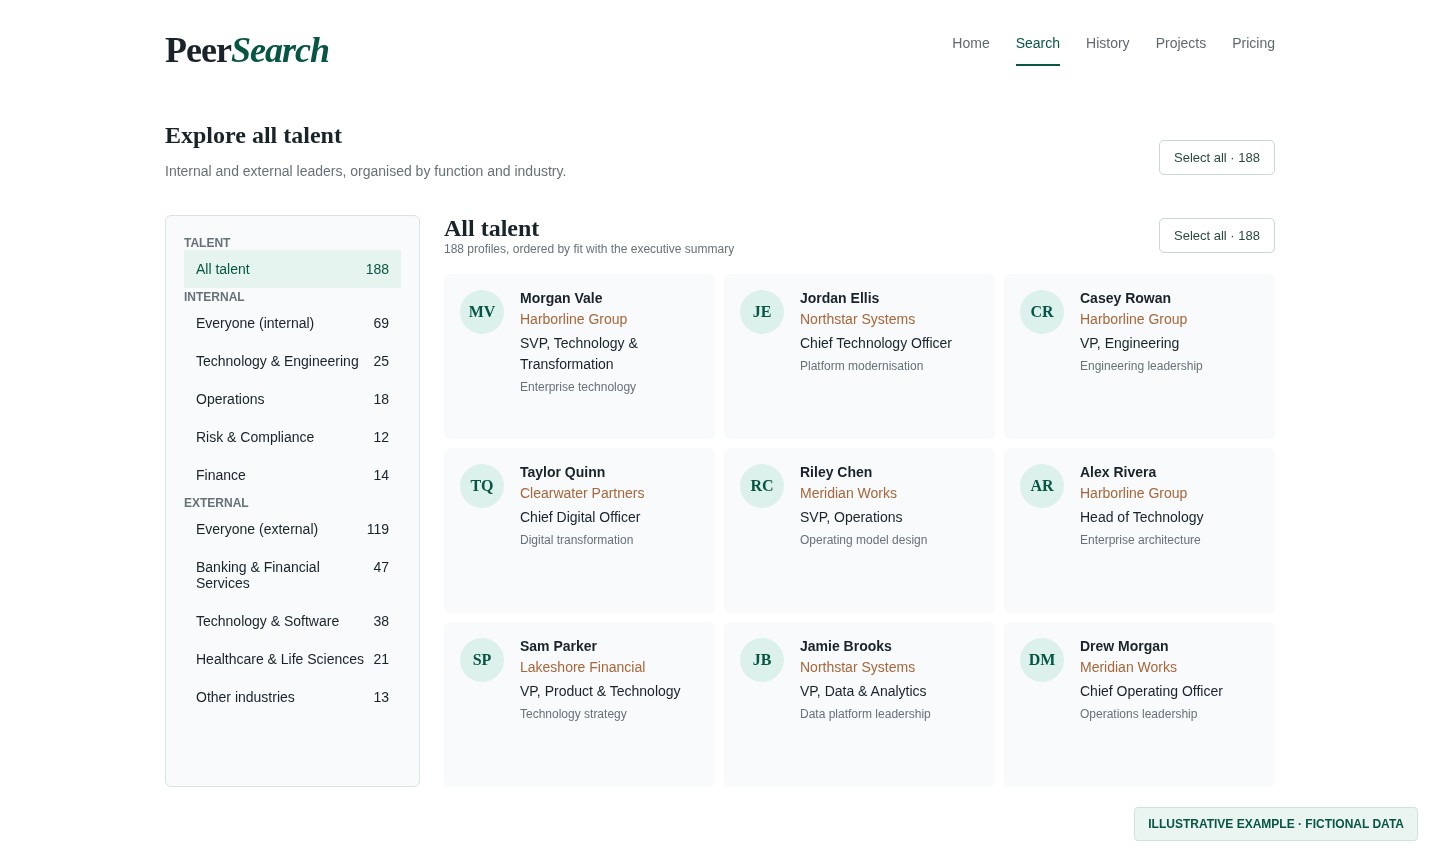Open the History page
Viewport: 1440px width, 863px height.
point(1108,43)
